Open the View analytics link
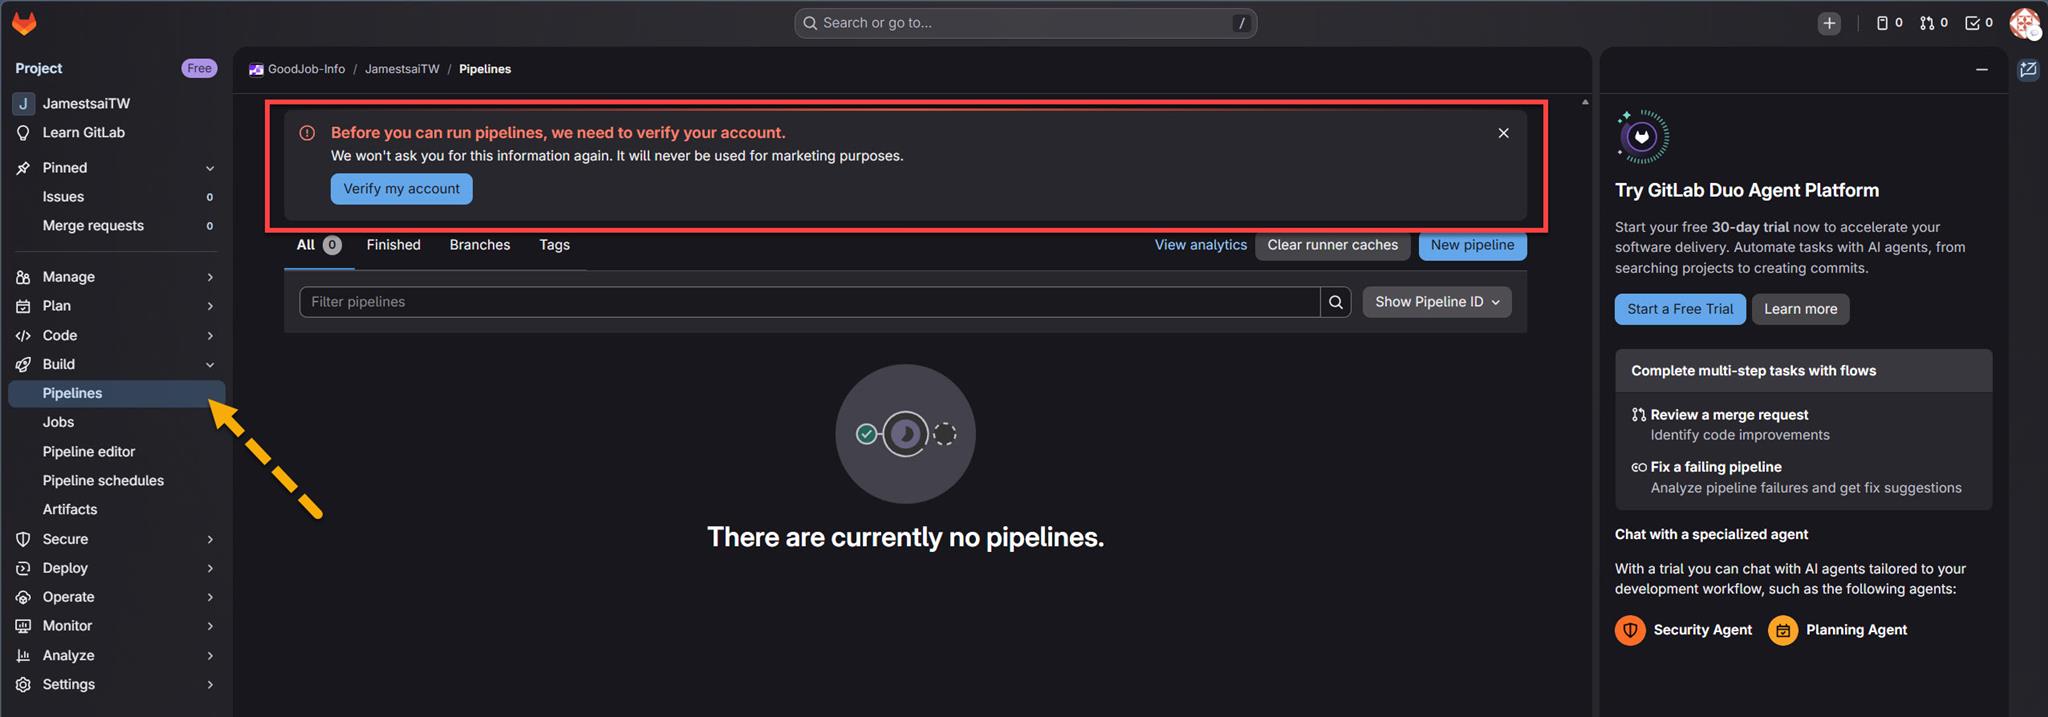2048x717 pixels. tap(1200, 245)
